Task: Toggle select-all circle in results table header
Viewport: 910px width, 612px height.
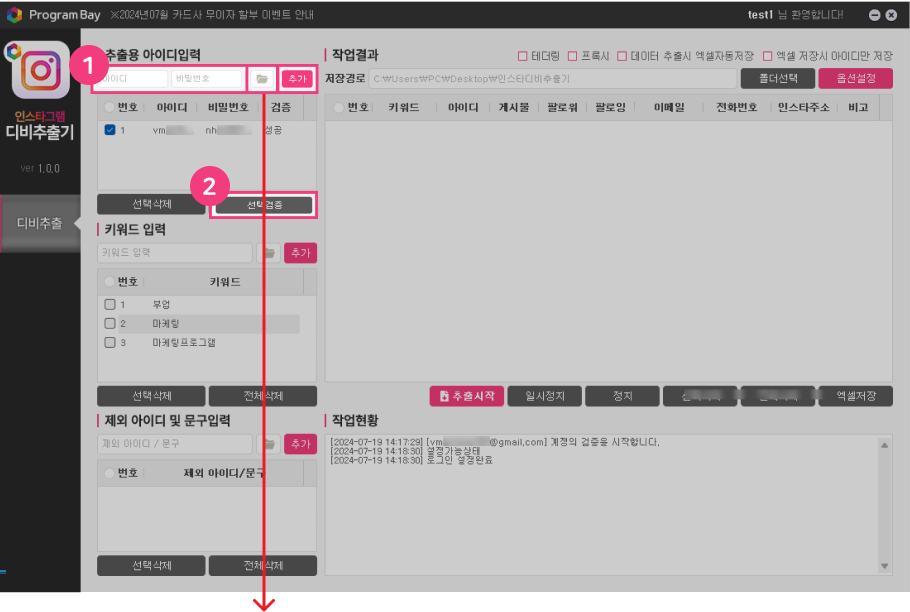Action: point(338,107)
